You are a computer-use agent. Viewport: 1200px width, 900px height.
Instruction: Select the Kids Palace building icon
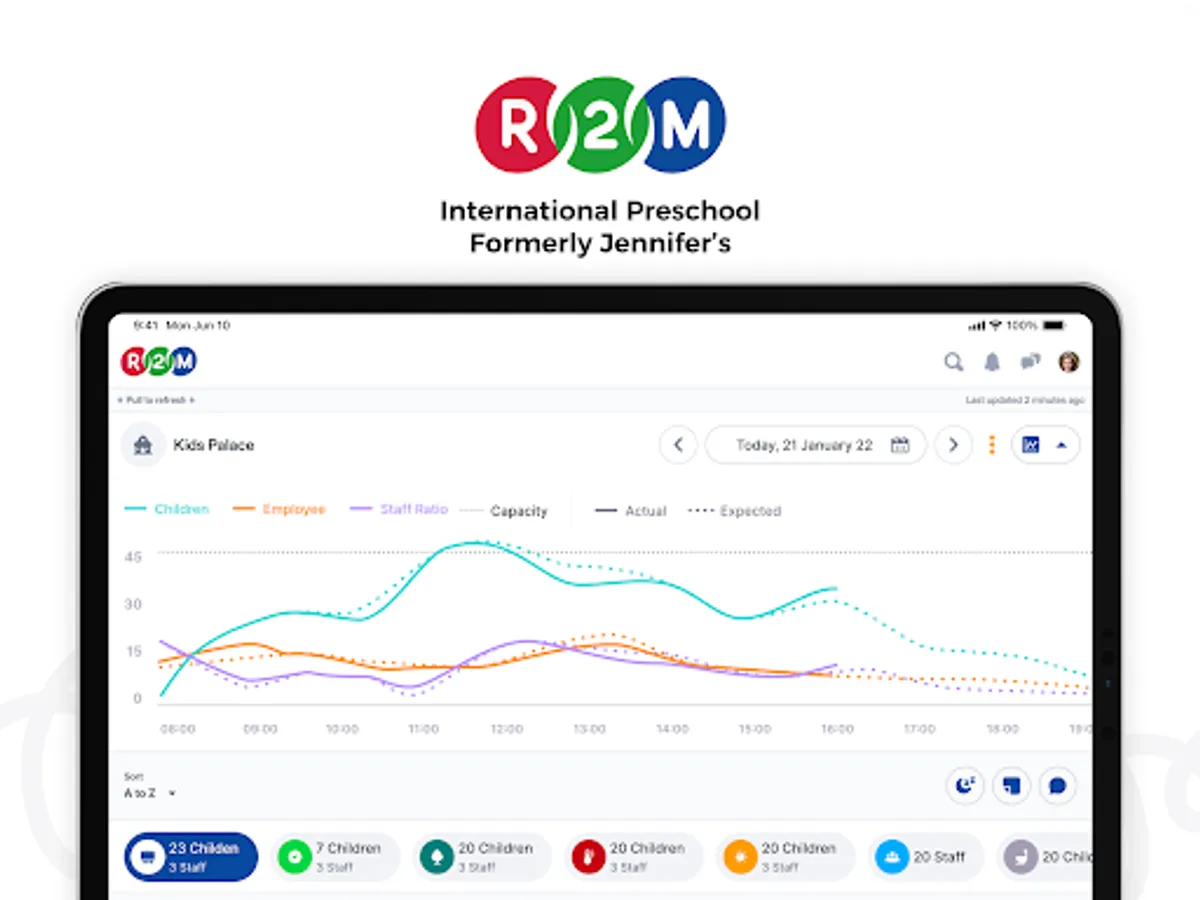143,445
